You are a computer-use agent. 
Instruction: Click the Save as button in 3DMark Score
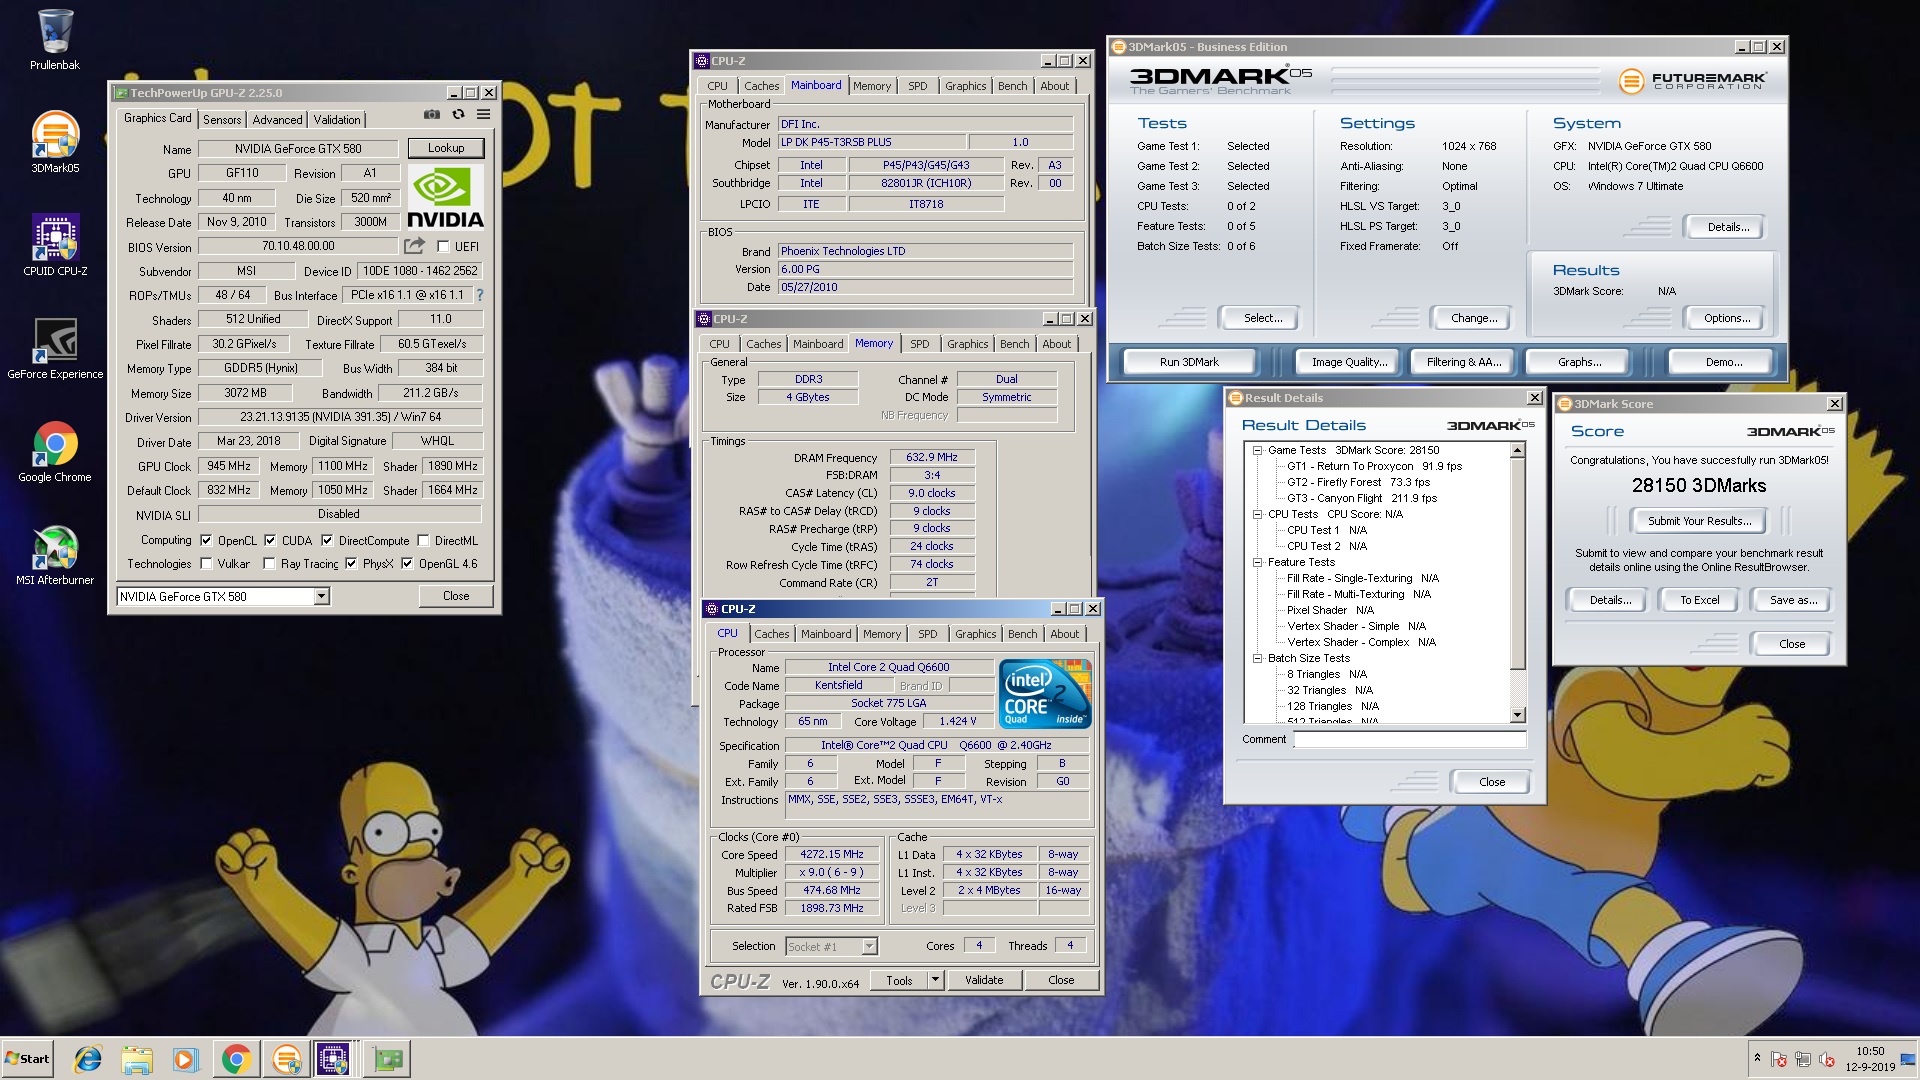pyautogui.click(x=1793, y=600)
